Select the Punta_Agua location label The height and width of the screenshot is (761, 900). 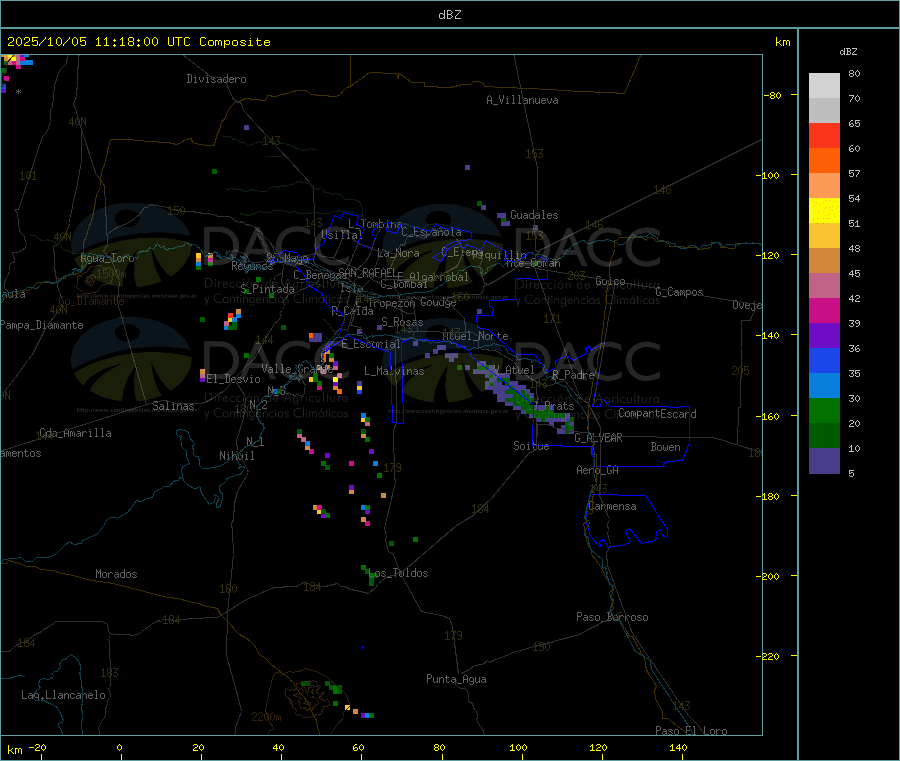point(456,679)
